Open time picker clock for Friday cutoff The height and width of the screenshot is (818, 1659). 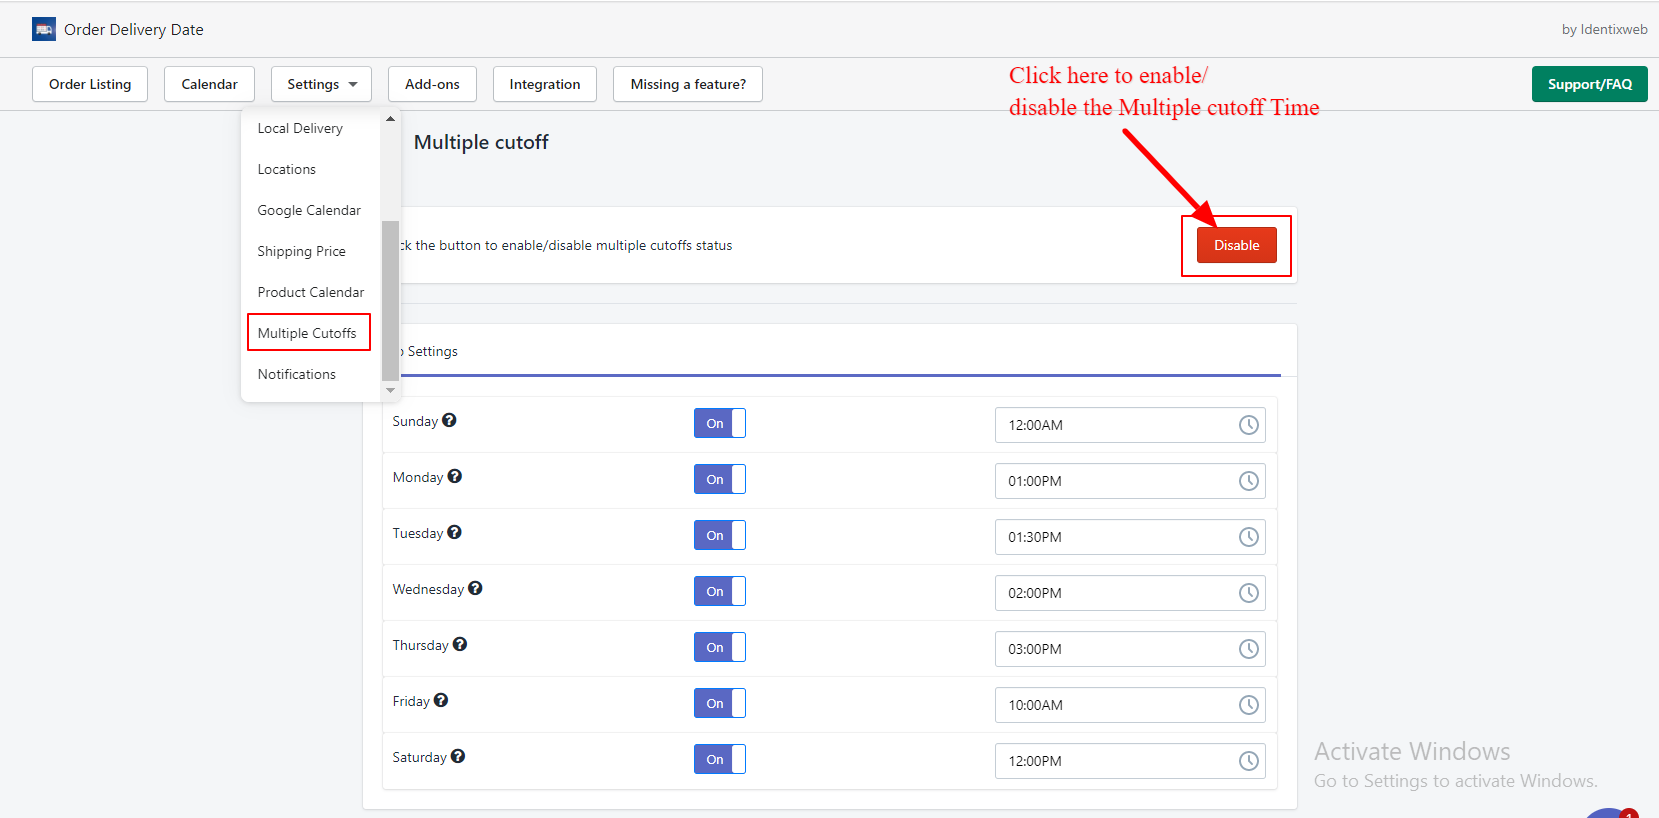tap(1249, 705)
